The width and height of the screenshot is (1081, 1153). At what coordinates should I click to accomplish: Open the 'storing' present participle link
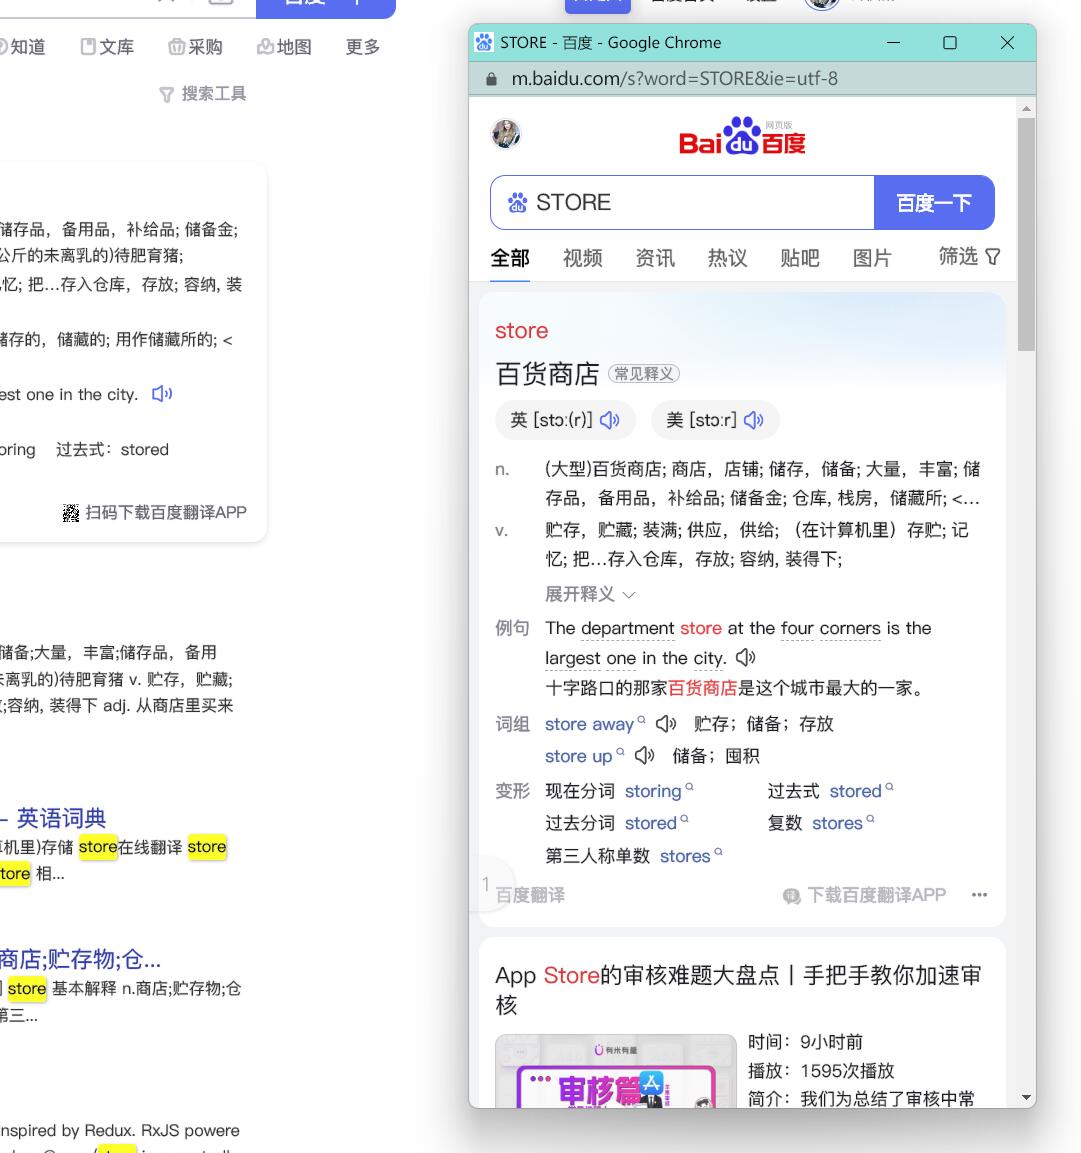(x=653, y=791)
